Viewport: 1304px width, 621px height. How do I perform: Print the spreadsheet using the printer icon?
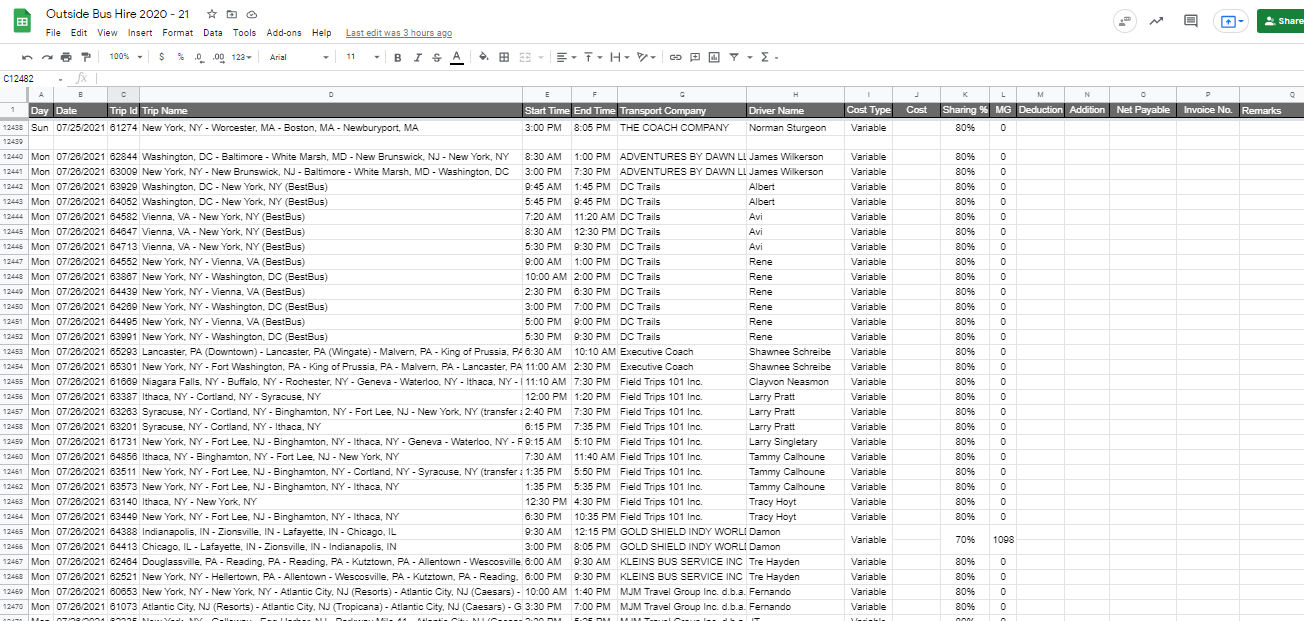(66, 57)
